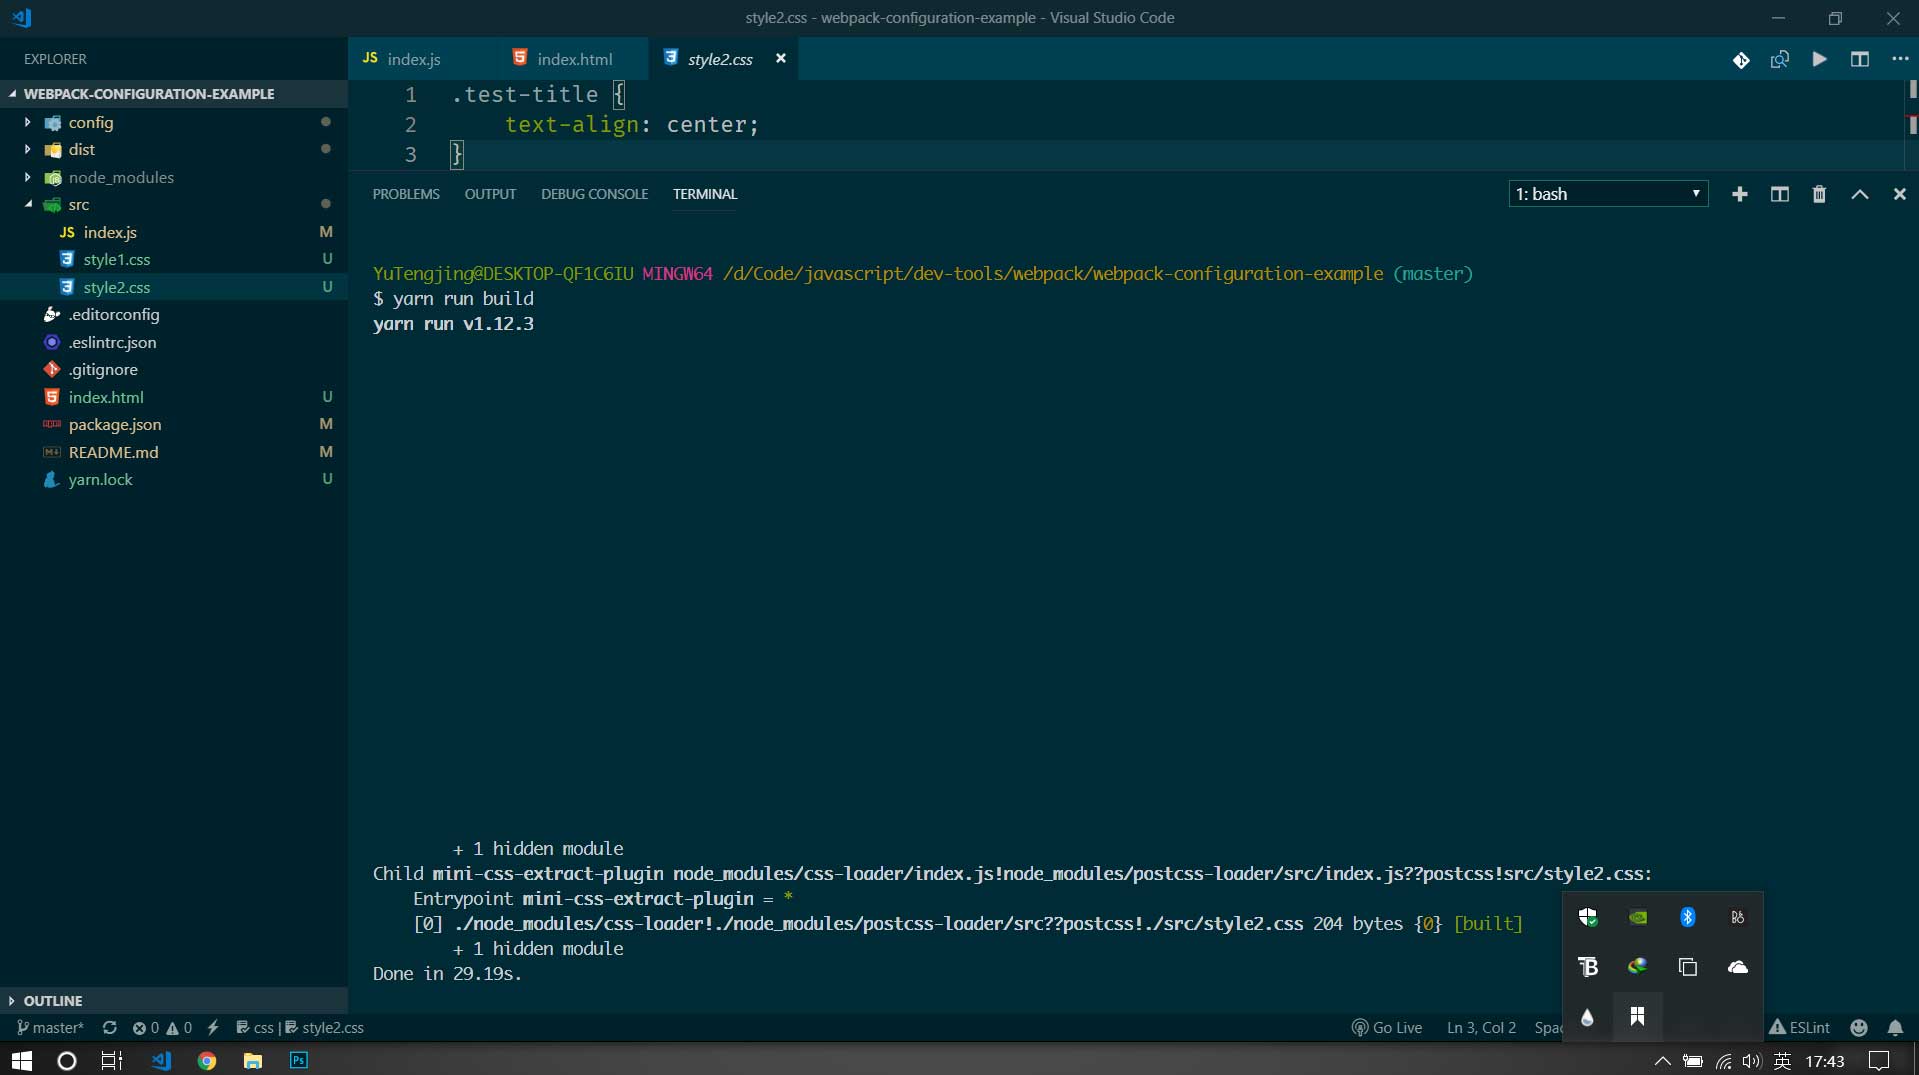Close the terminal panel
Image resolution: width=1919 pixels, height=1075 pixels.
[x=1899, y=194]
